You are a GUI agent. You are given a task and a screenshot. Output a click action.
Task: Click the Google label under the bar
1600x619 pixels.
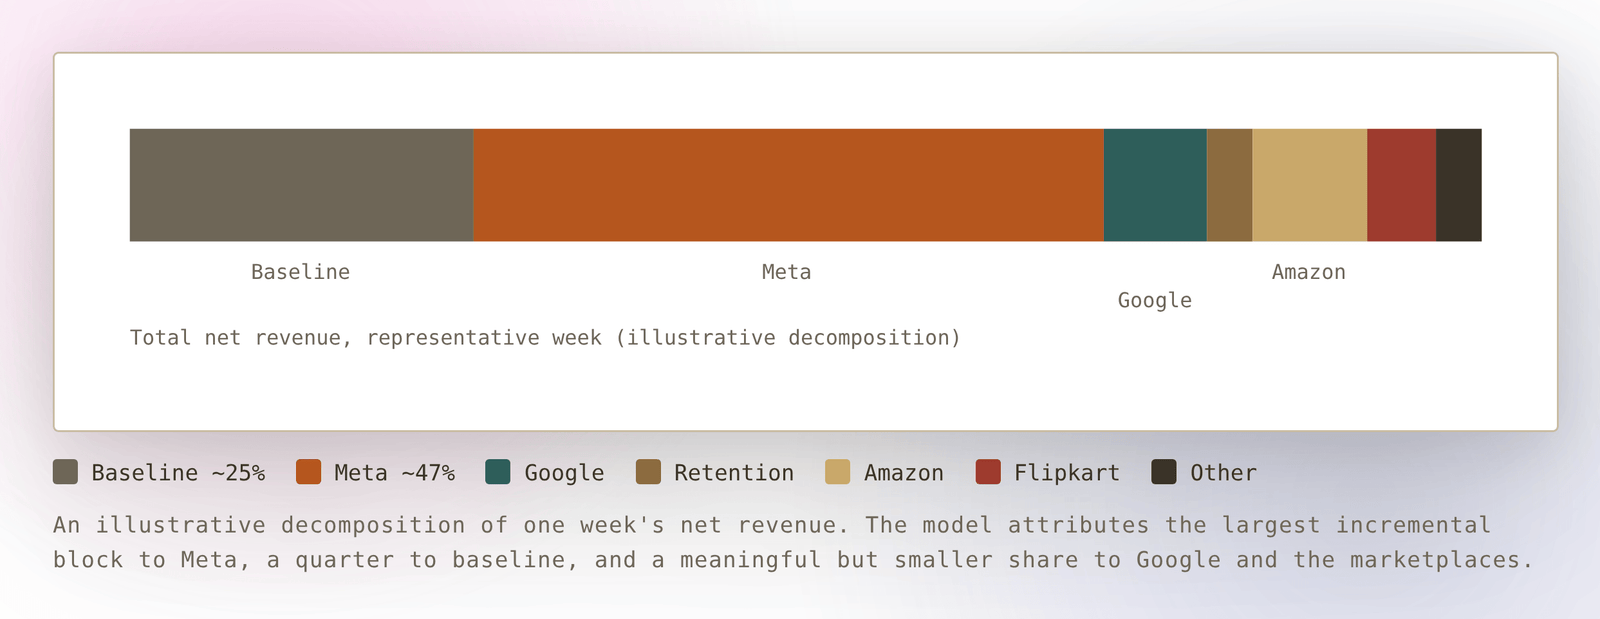point(1155,300)
